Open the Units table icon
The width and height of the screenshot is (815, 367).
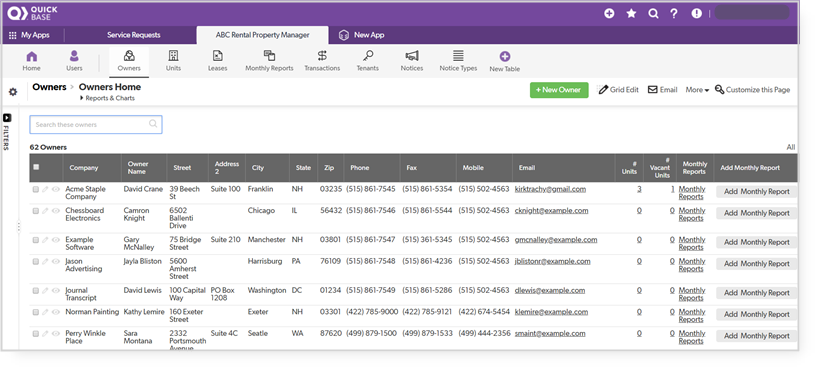(x=174, y=56)
